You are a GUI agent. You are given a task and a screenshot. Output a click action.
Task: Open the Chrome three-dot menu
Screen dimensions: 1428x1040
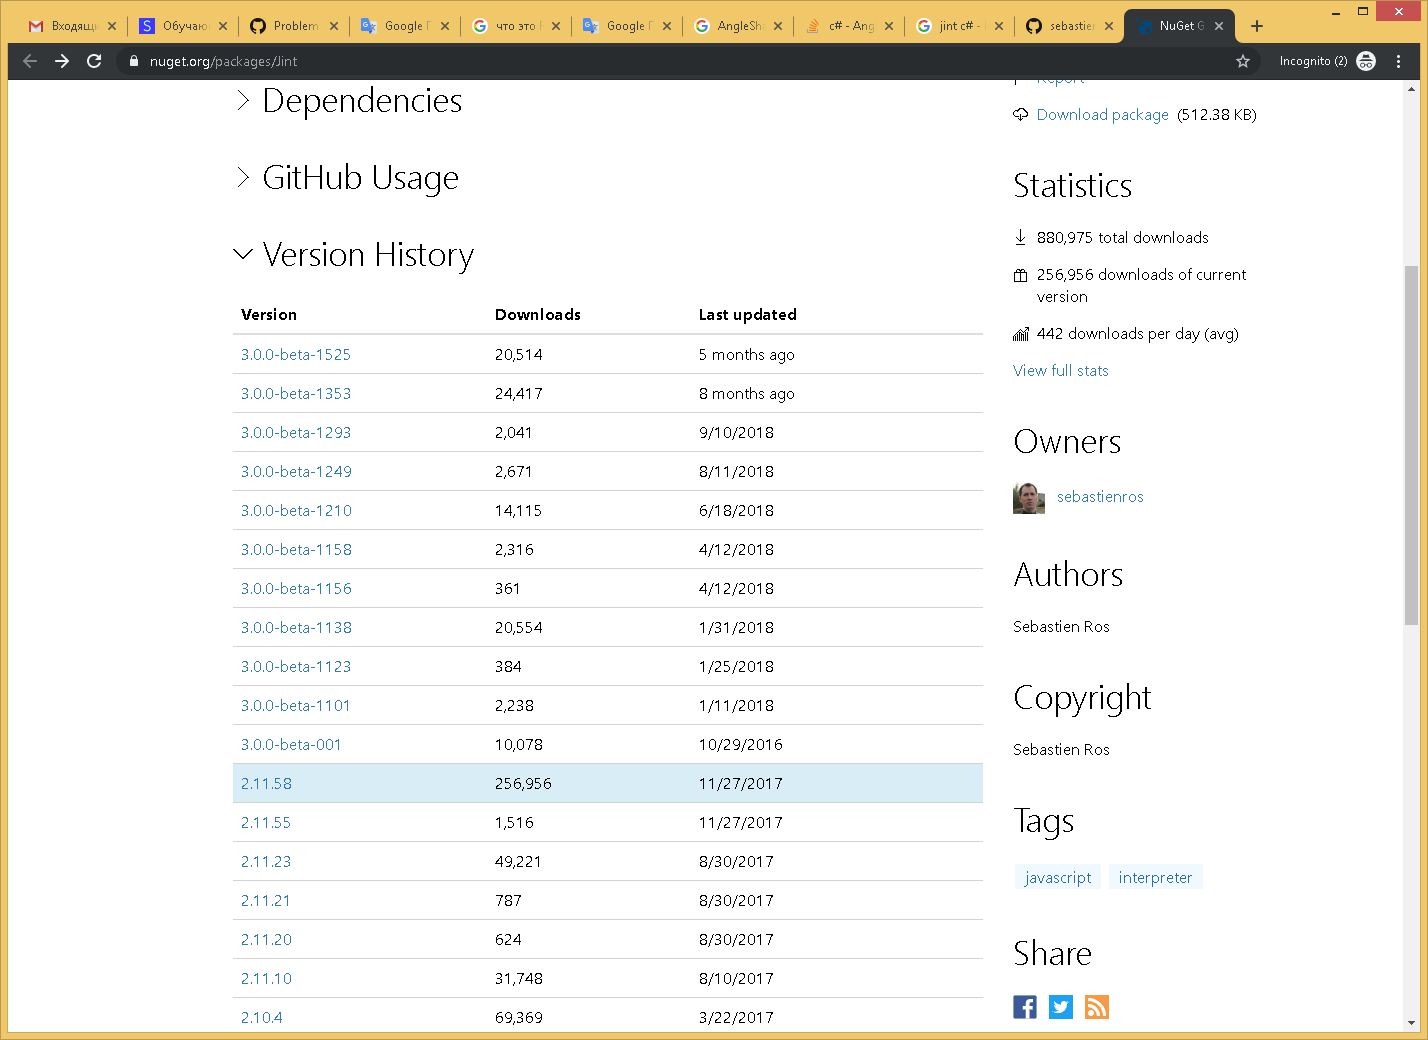[x=1398, y=61]
